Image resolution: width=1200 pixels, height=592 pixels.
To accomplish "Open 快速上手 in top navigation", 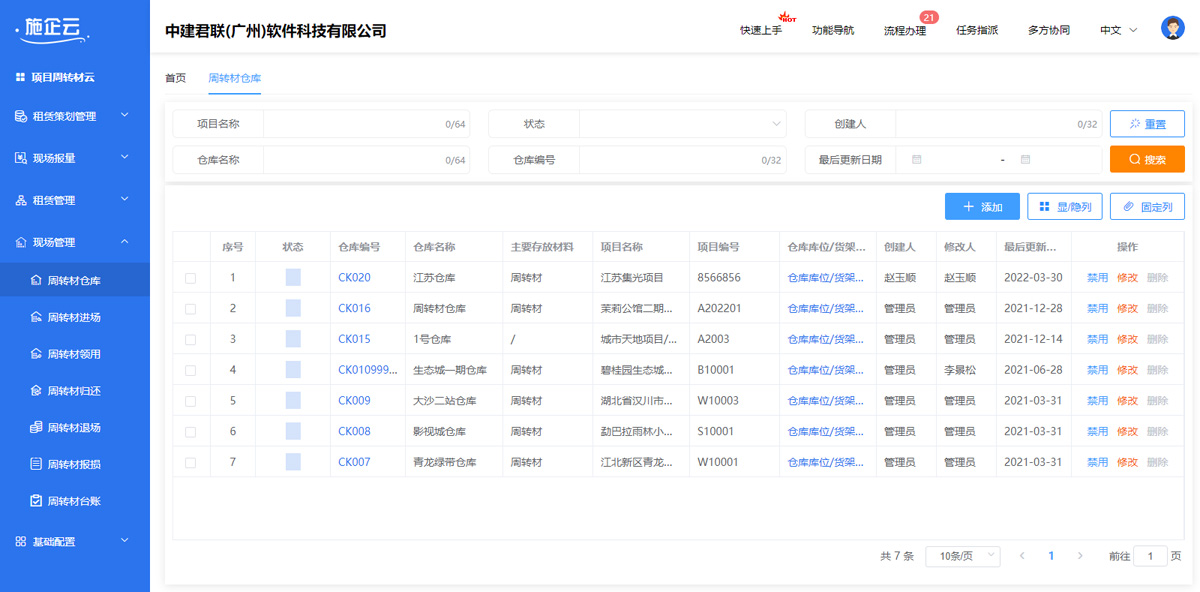I will [x=761, y=30].
